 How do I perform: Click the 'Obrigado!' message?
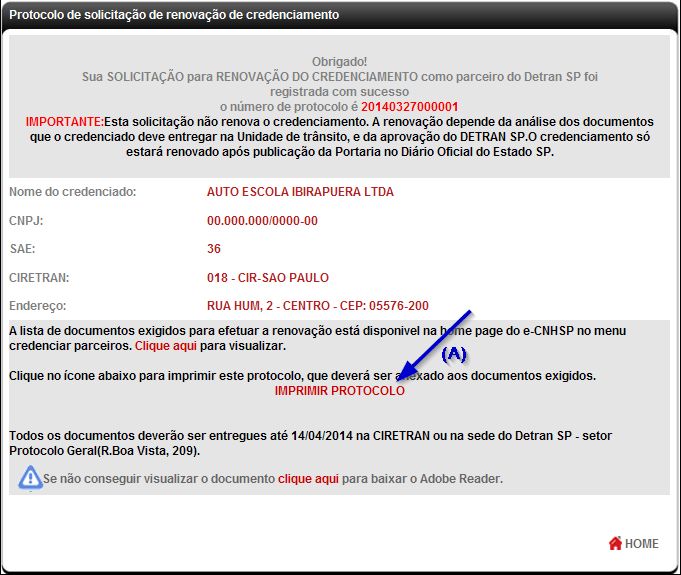coord(339,62)
